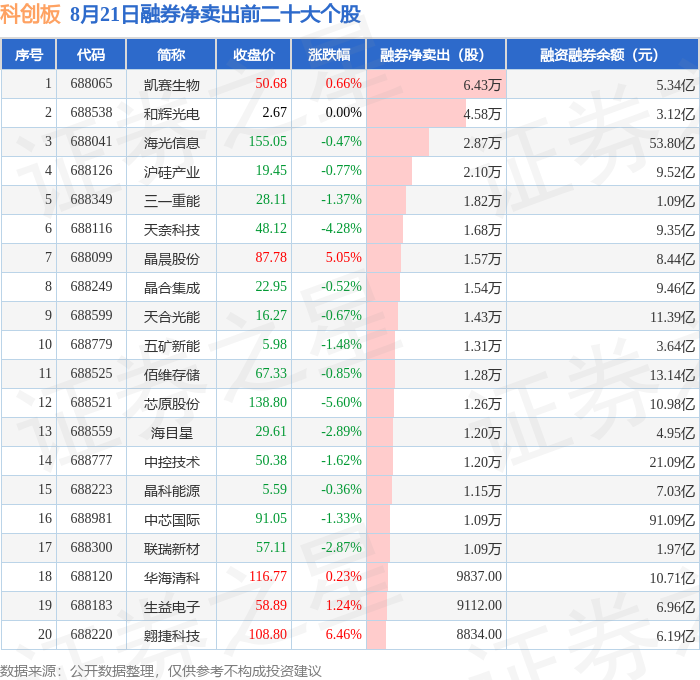The height and width of the screenshot is (680, 700).
Task: Select stock name 五矿新能
Action: coord(171,346)
